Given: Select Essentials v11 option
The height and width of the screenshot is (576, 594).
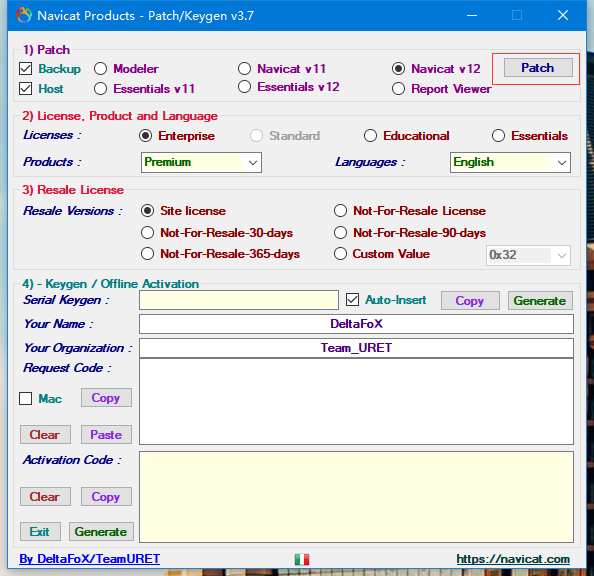Looking at the screenshot, I should pyautogui.click(x=100, y=89).
